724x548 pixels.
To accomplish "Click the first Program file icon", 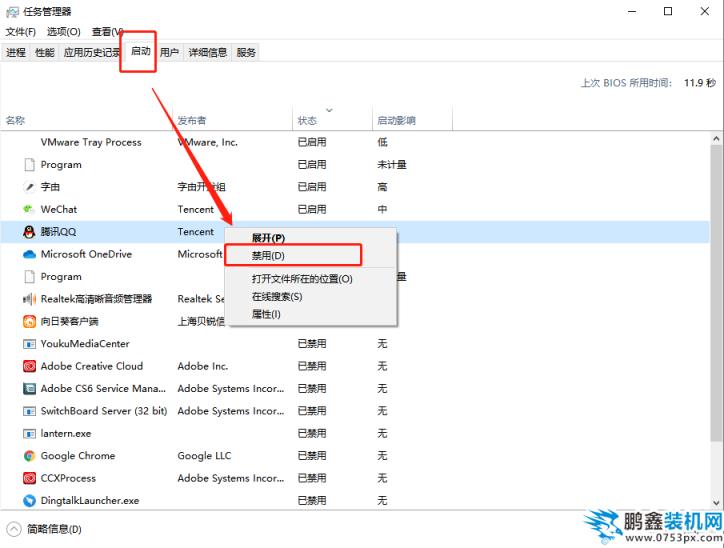I will pyautogui.click(x=29, y=164).
